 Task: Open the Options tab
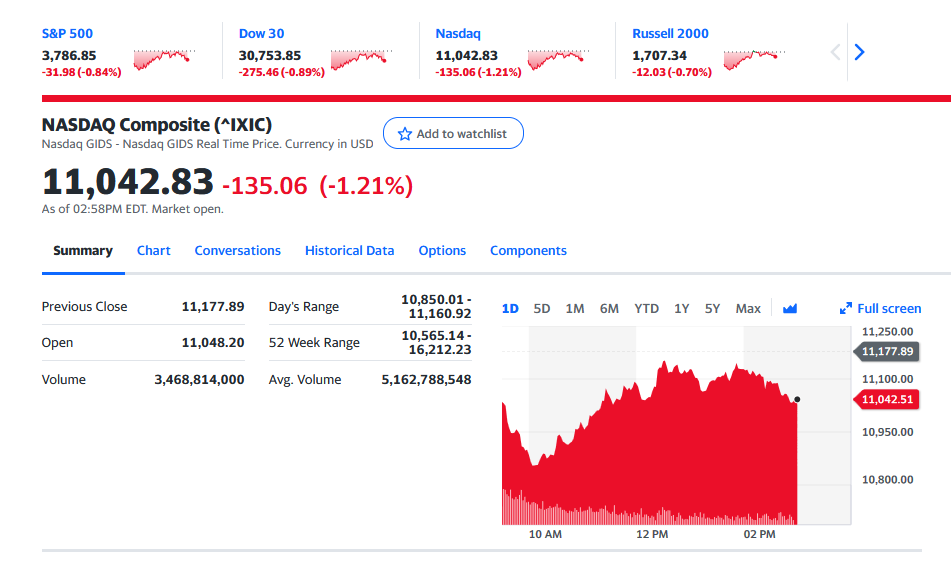pyautogui.click(x=442, y=251)
